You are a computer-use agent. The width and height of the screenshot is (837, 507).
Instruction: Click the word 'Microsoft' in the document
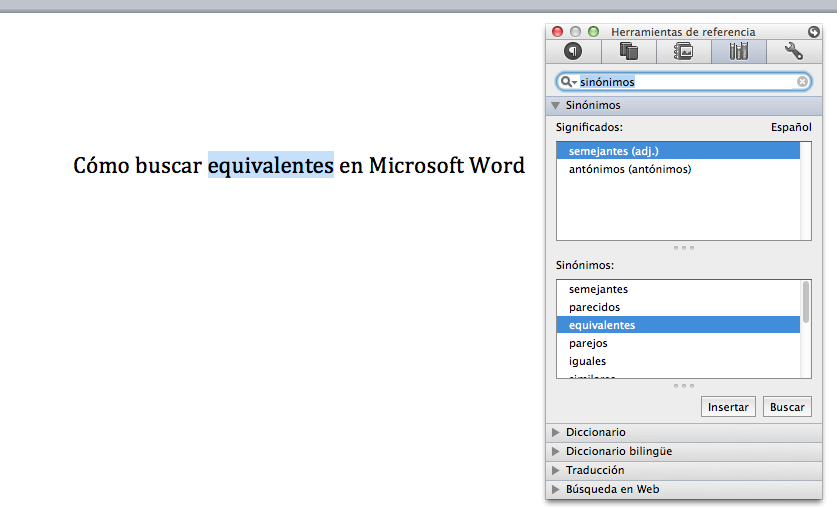[416, 165]
